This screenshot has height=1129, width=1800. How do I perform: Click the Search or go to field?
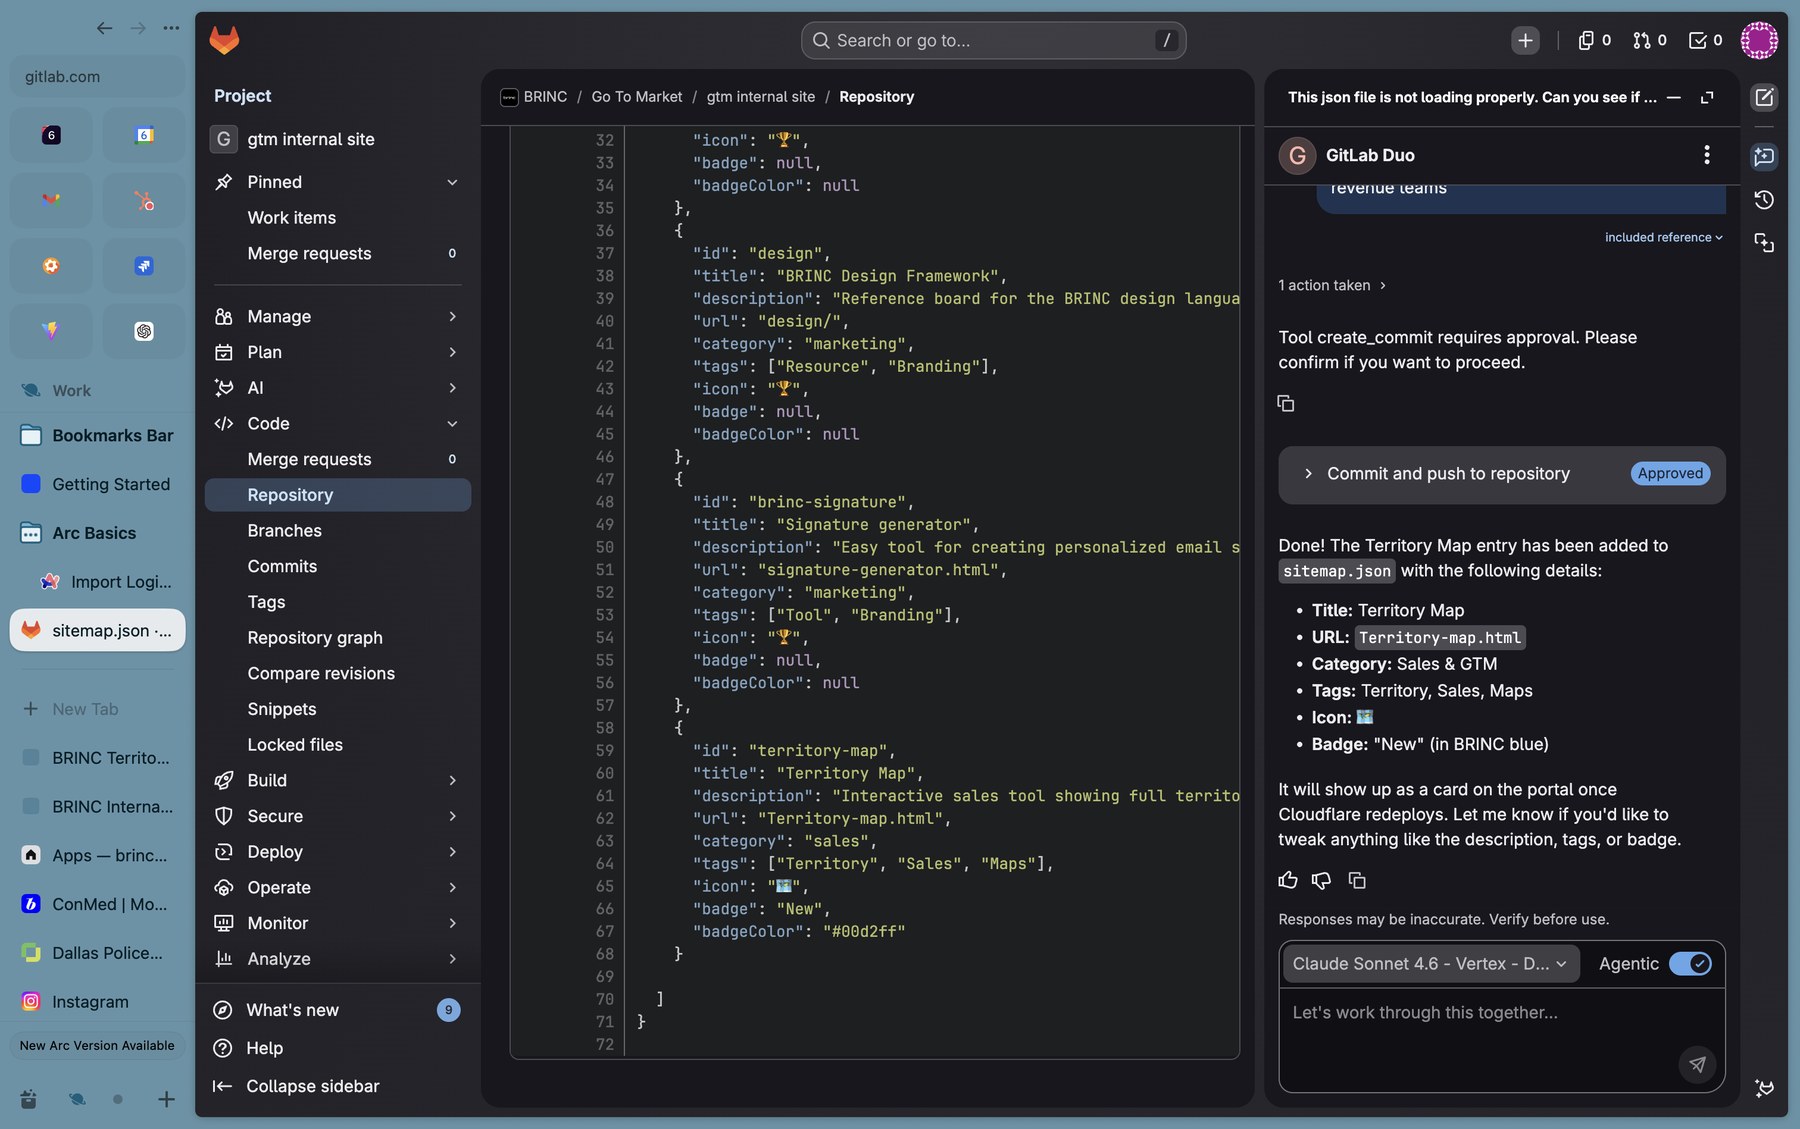pos(993,40)
